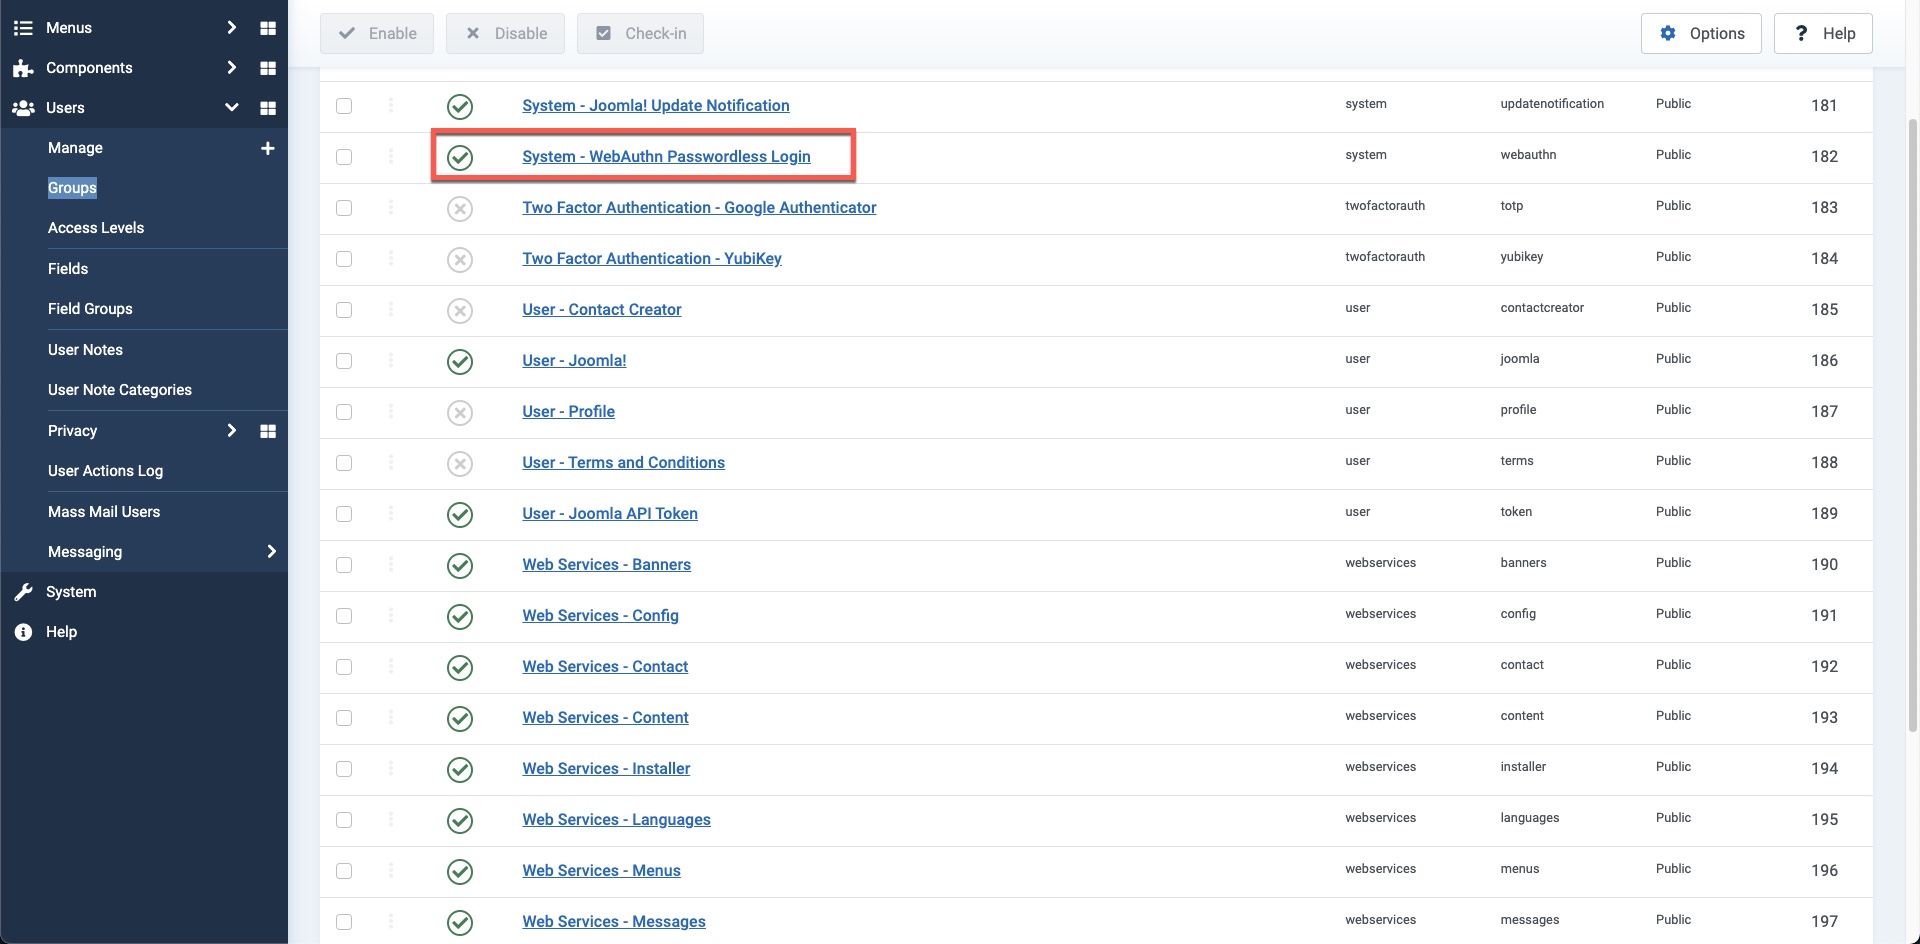Select the checkbox for User - Contact Creator
Screen dimensions: 1920x944
[344, 310]
